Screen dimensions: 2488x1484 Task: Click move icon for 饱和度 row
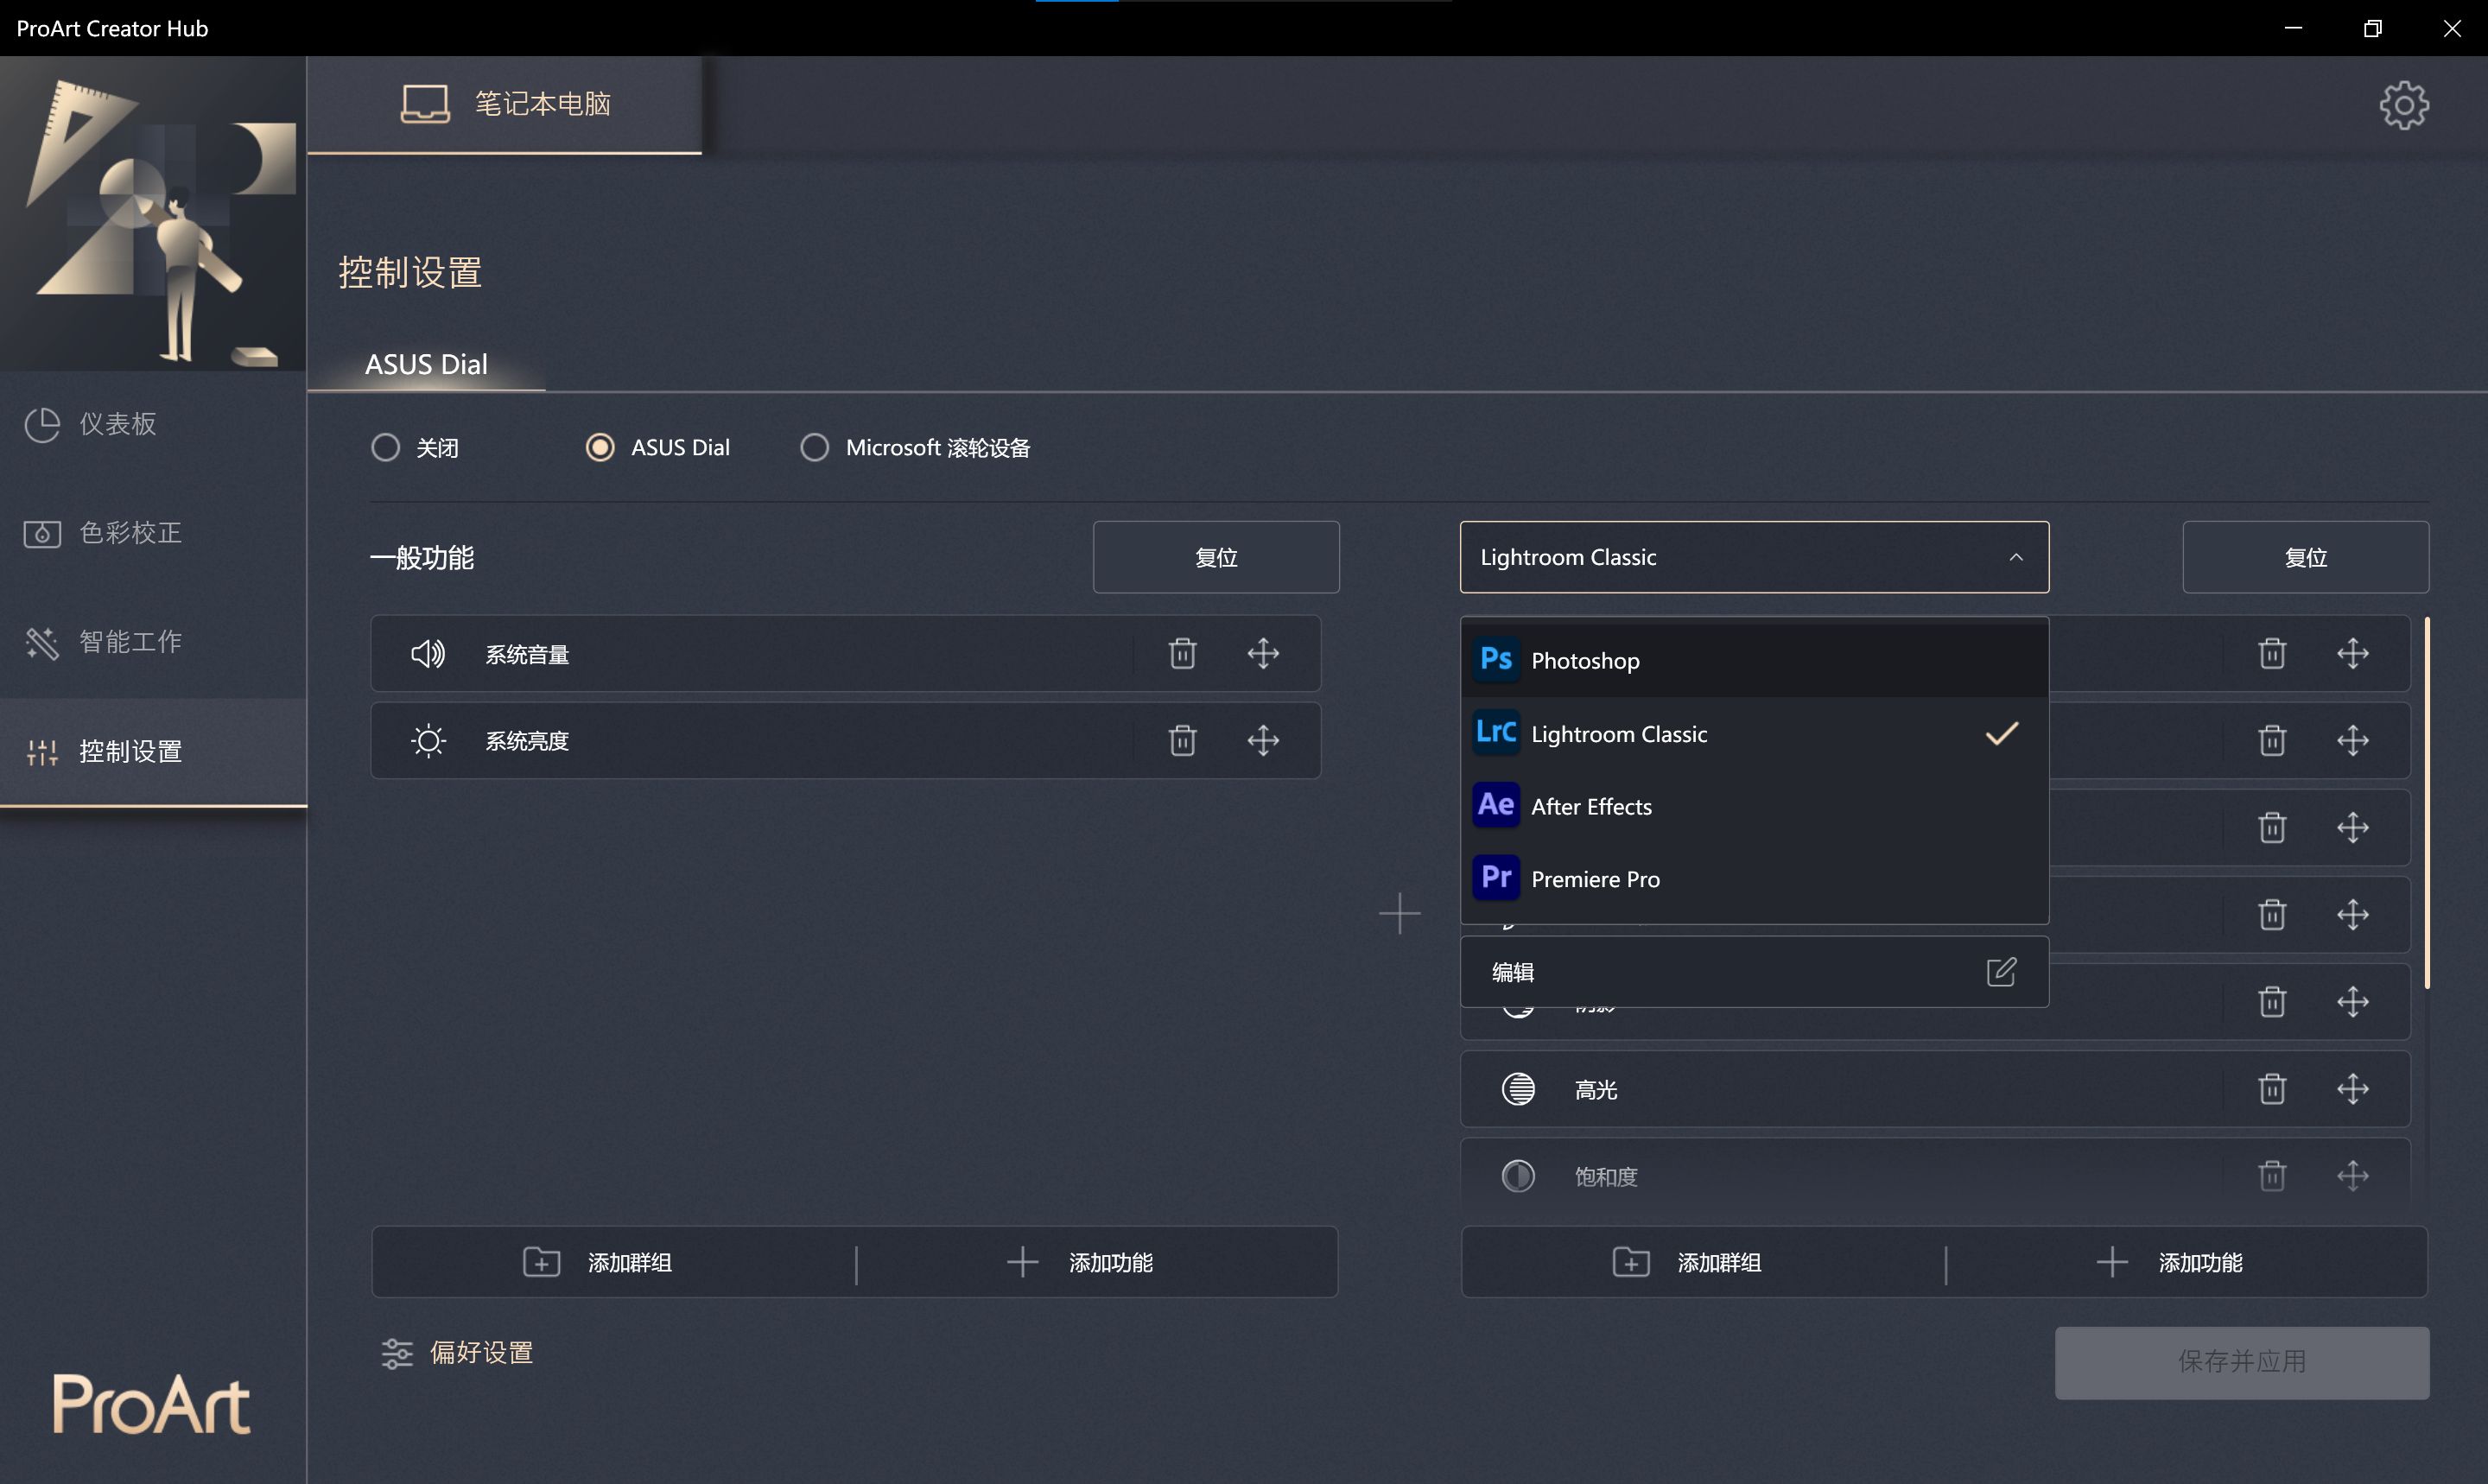coord(2352,1176)
